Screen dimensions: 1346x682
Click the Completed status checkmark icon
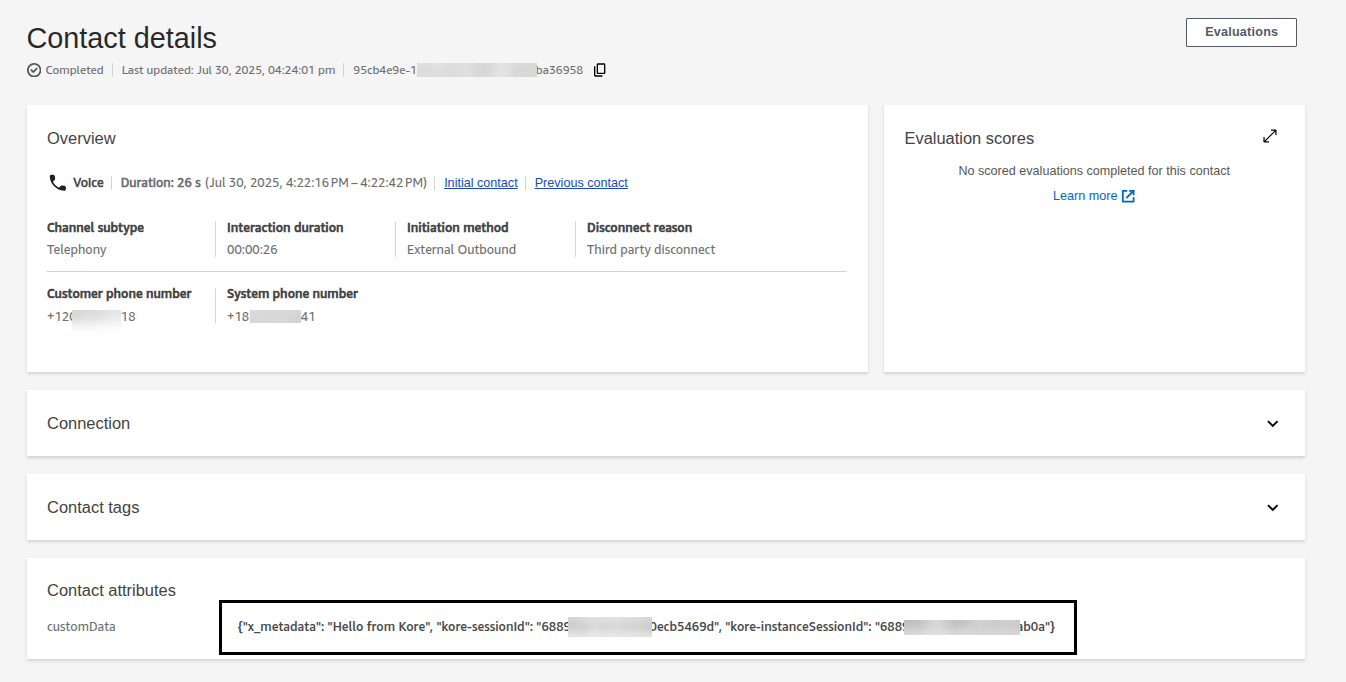point(34,70)
